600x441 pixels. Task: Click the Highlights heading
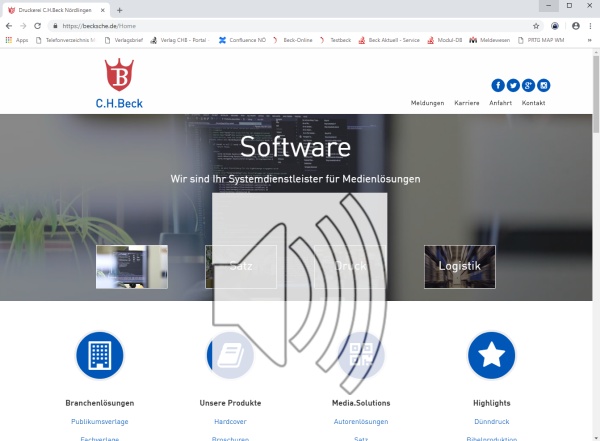(492, 403)
